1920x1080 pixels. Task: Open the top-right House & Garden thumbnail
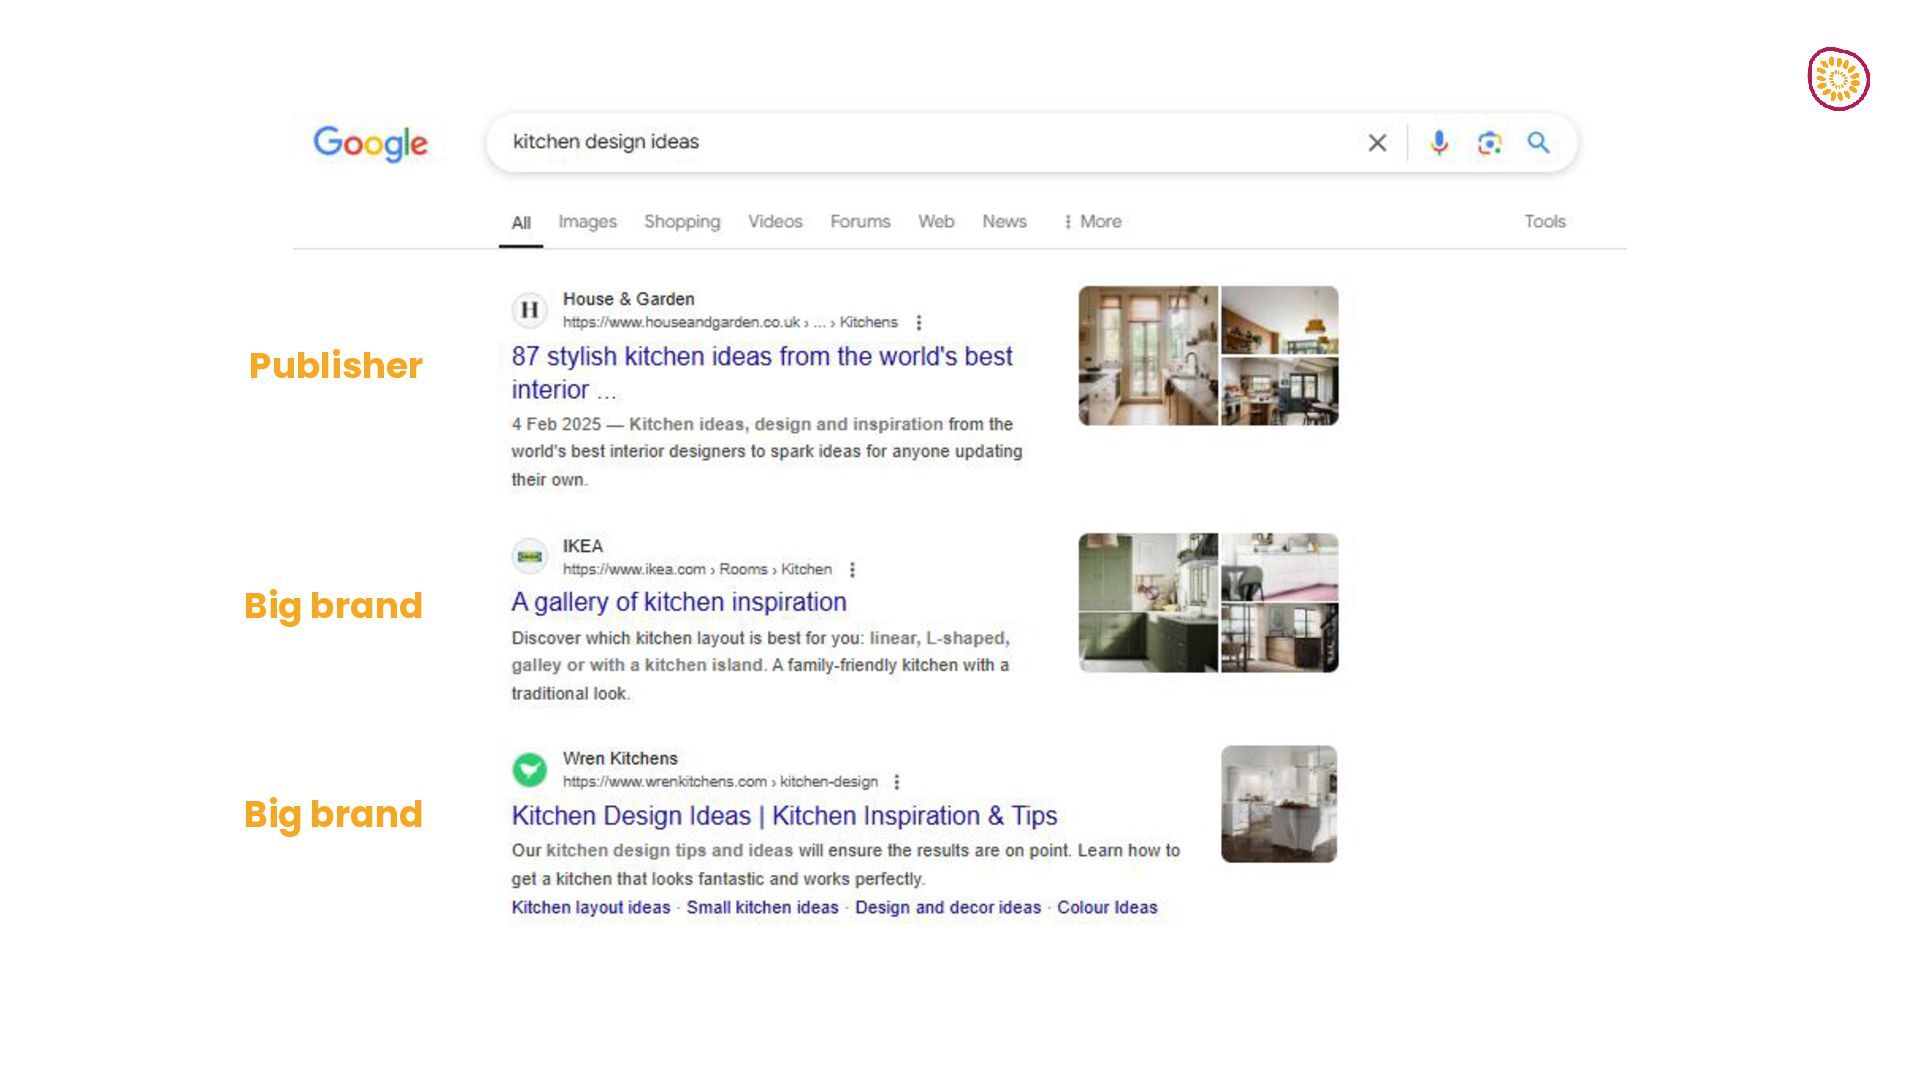pyautogui.click(x=1279, y=320)
